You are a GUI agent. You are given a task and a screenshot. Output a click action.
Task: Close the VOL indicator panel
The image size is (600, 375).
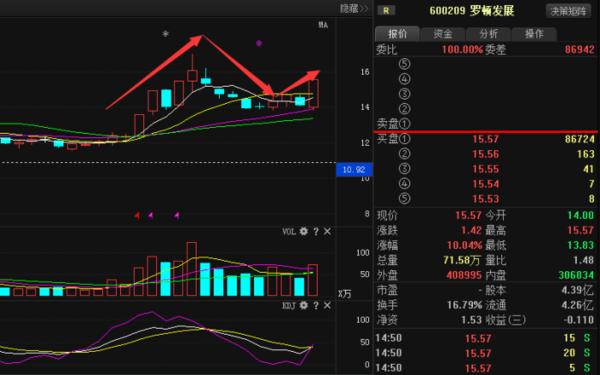(327, 231)
